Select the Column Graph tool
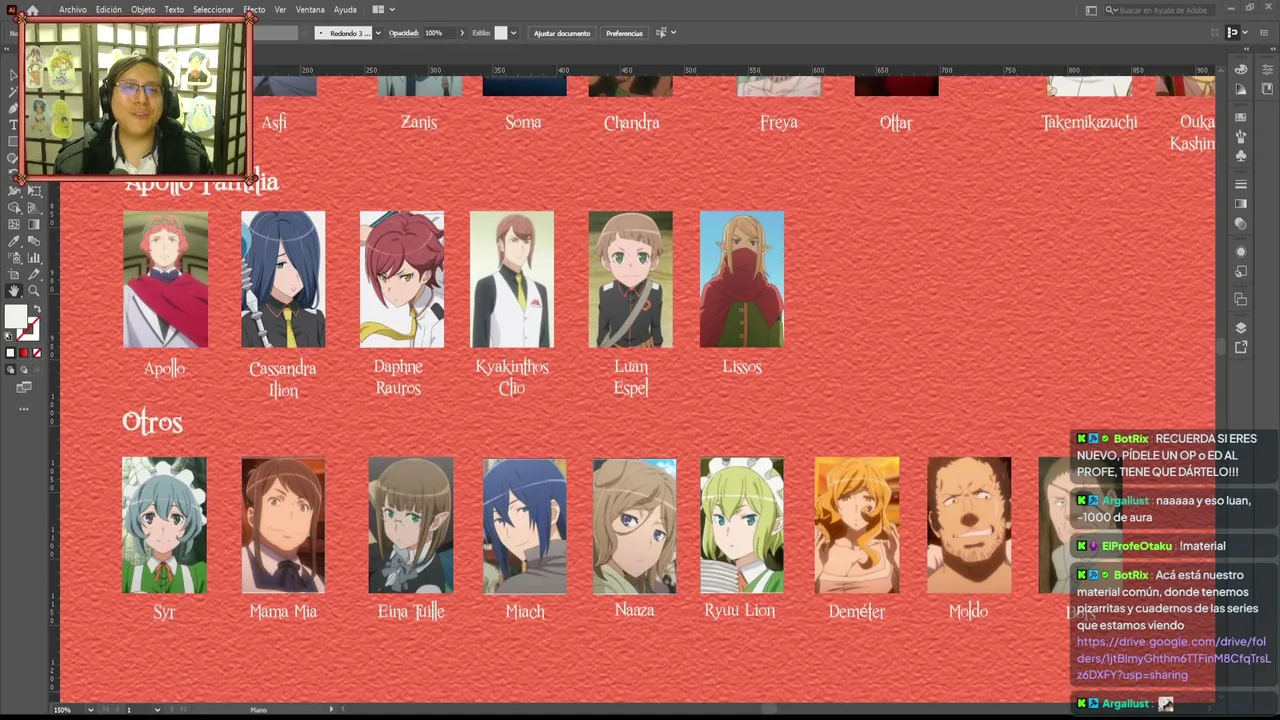1280x720 pixels. [x=33, y=258]
